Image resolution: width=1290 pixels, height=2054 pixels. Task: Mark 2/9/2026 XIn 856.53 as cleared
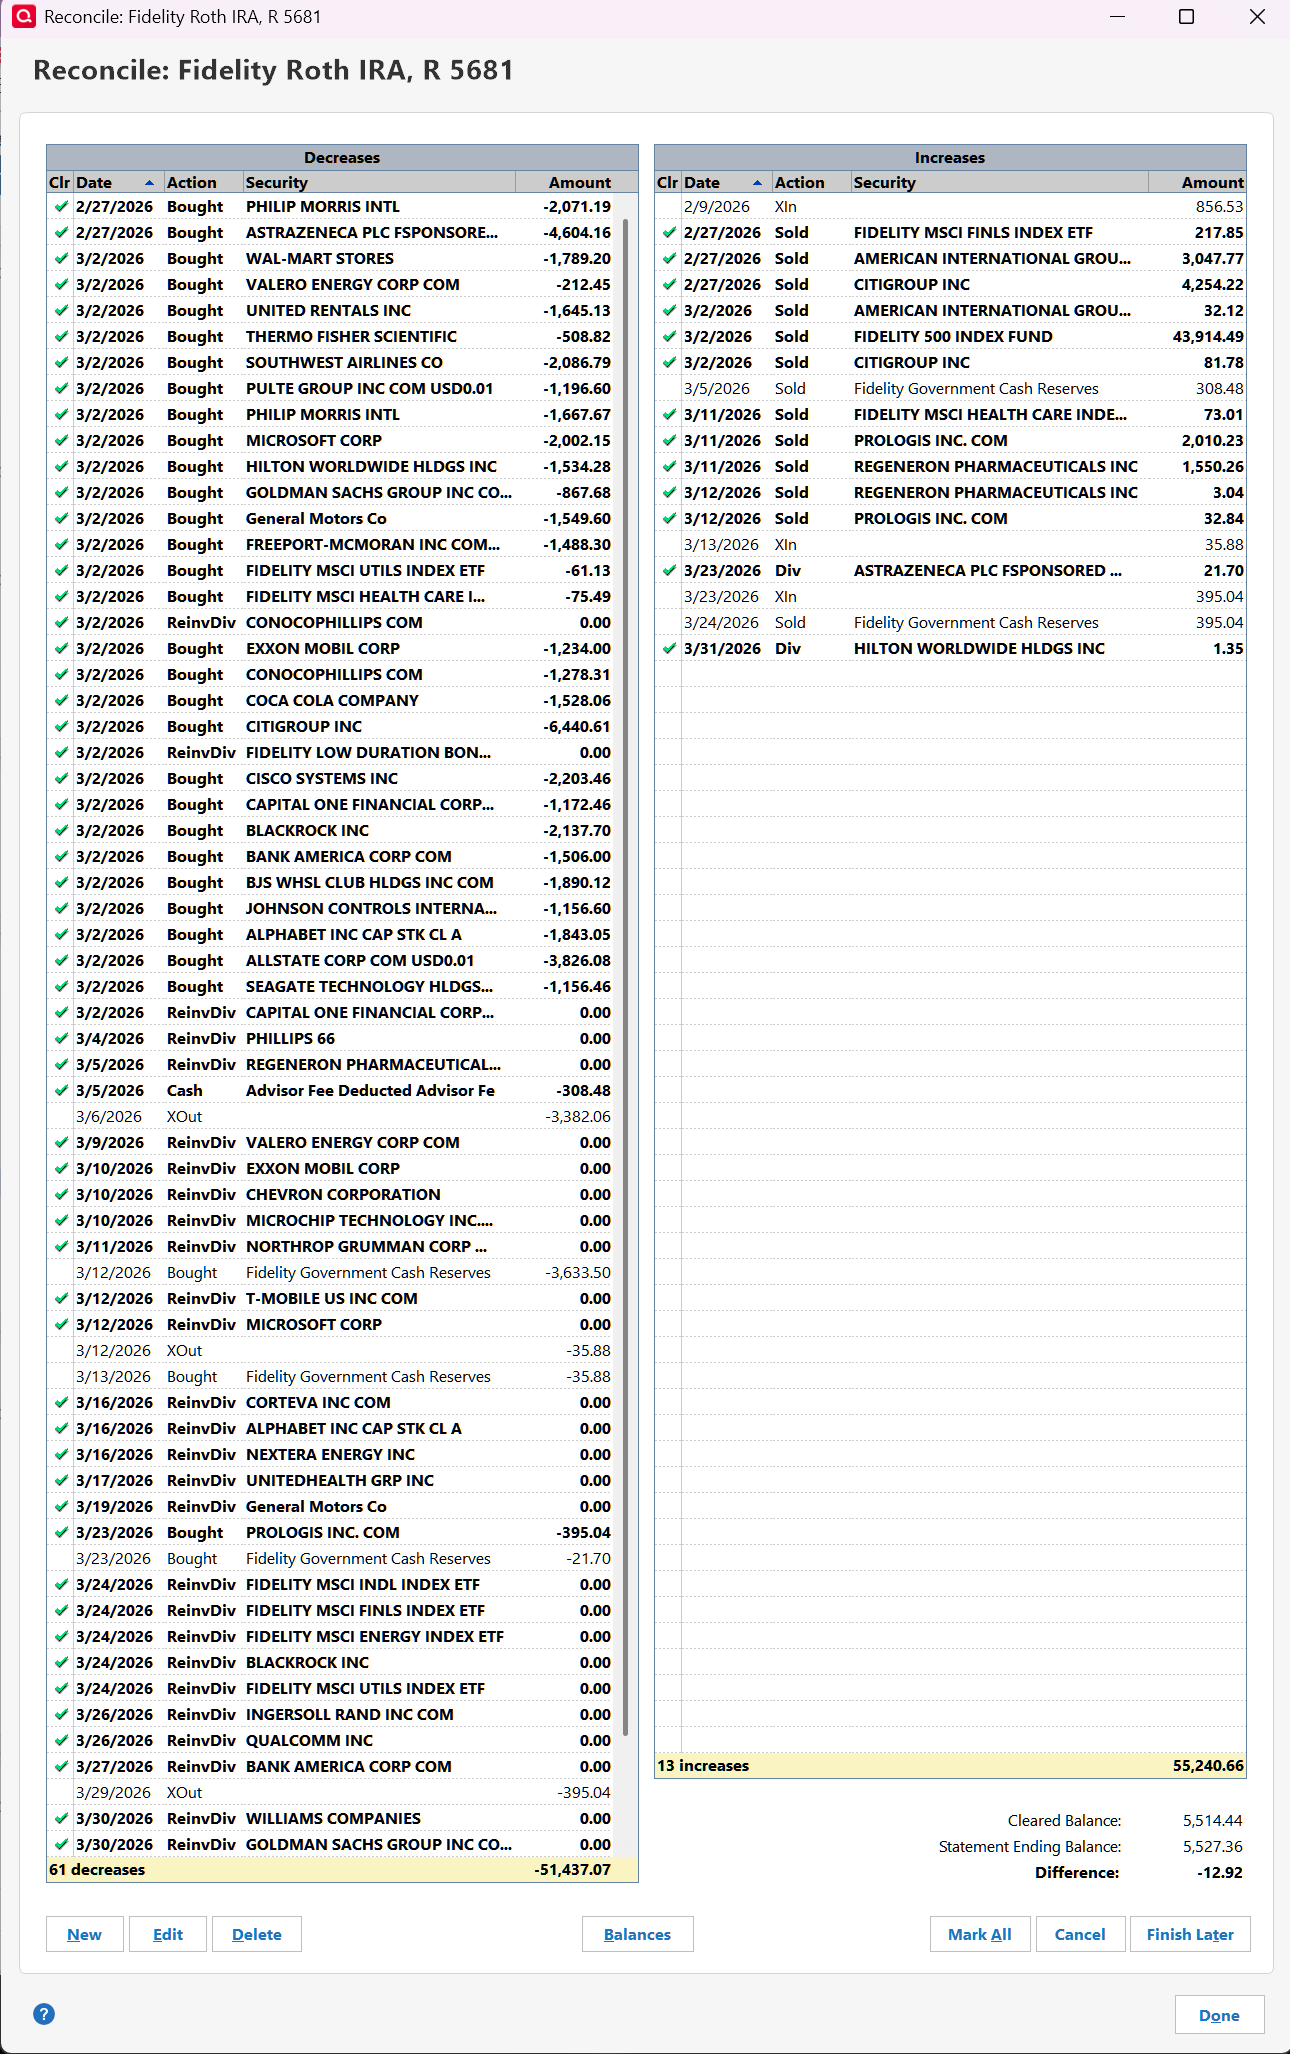(x=668, y=206)
